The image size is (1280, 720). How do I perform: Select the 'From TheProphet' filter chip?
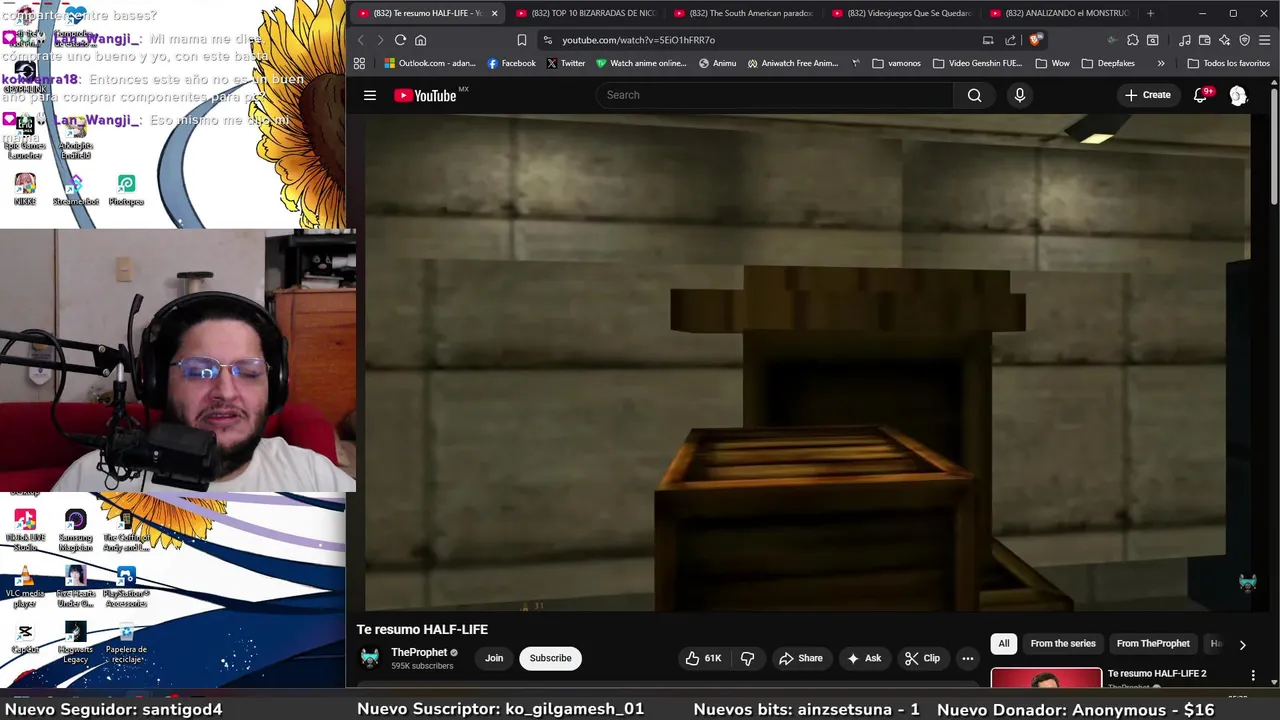point(1153,644)
